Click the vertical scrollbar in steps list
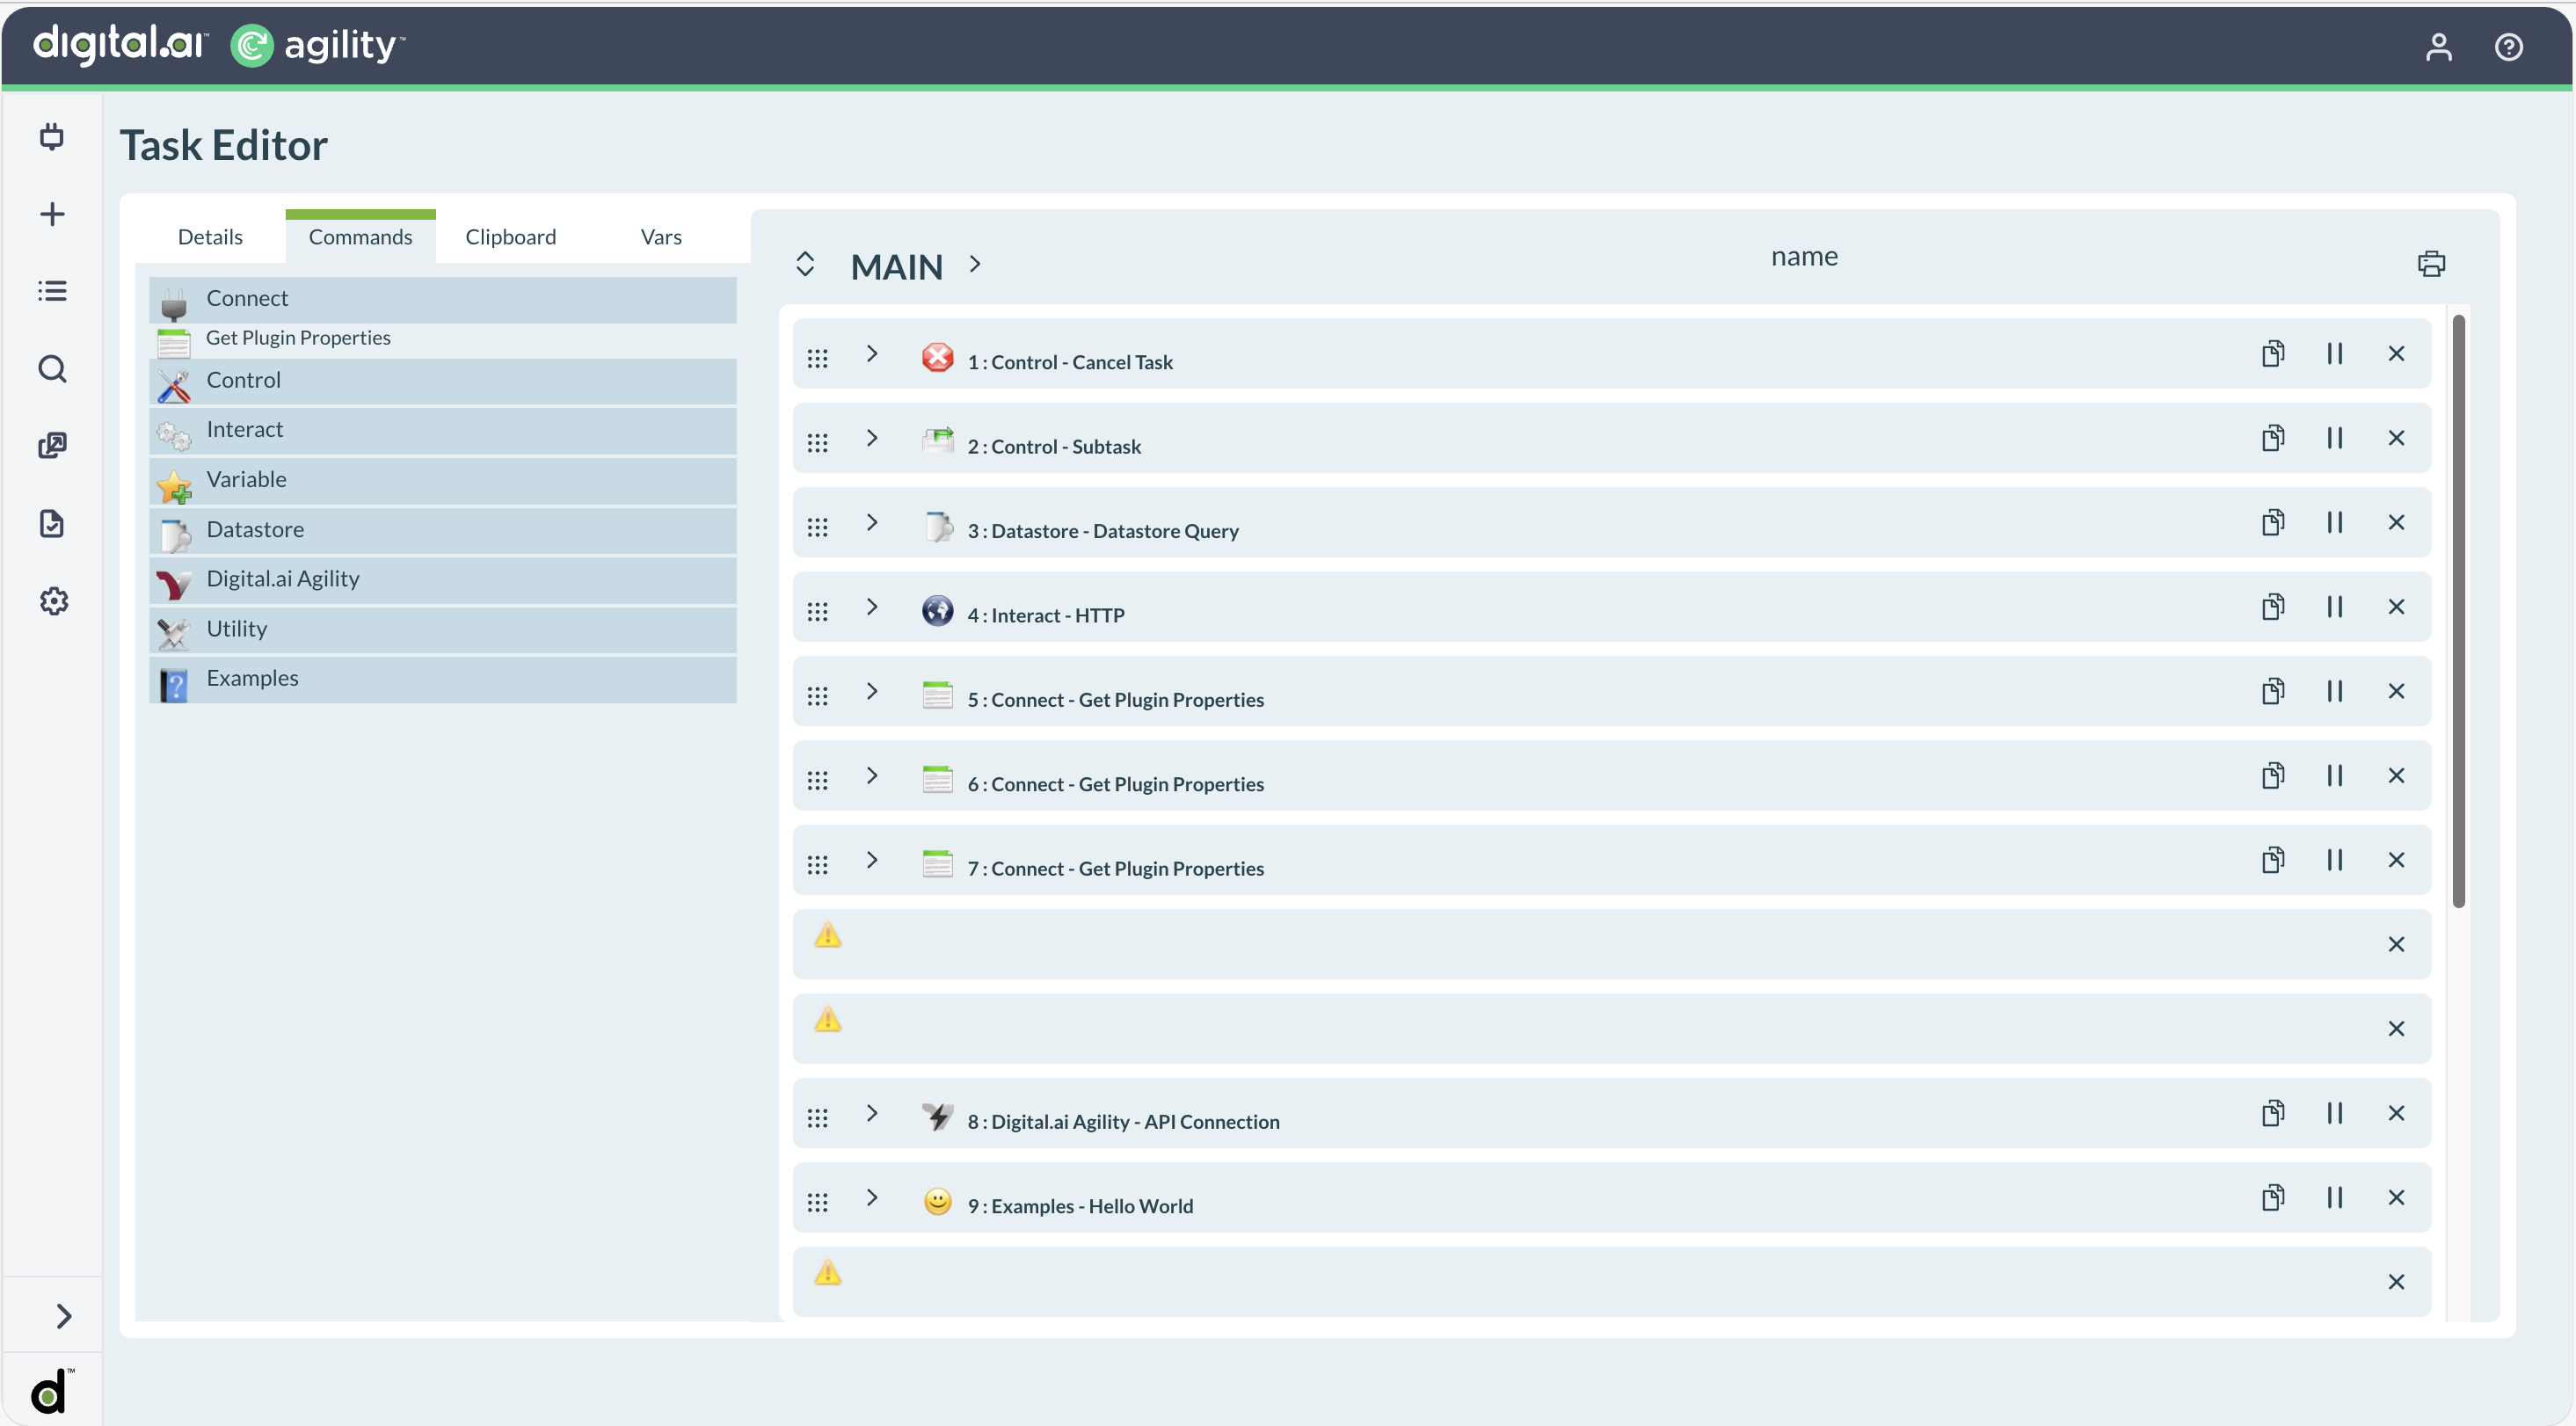 (2458, 610)
